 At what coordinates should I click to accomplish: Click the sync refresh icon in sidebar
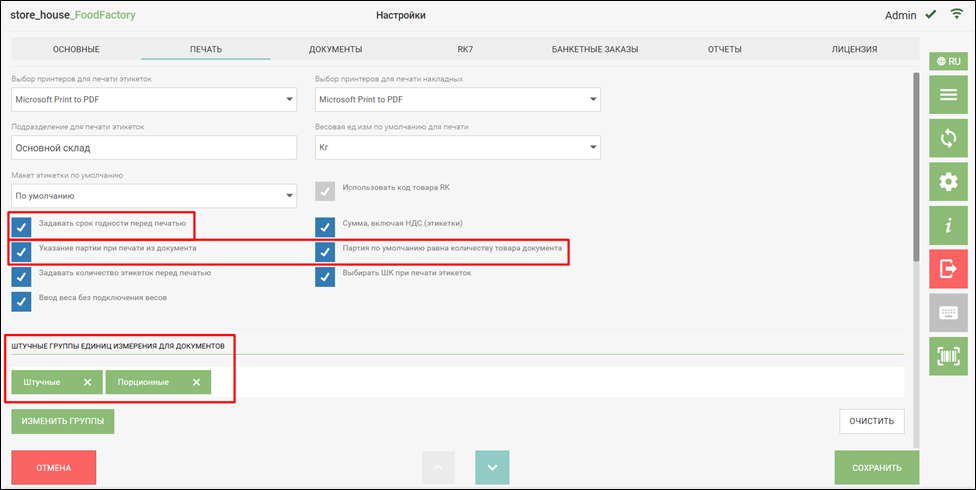pyautogui.click(x=947, y=137)
